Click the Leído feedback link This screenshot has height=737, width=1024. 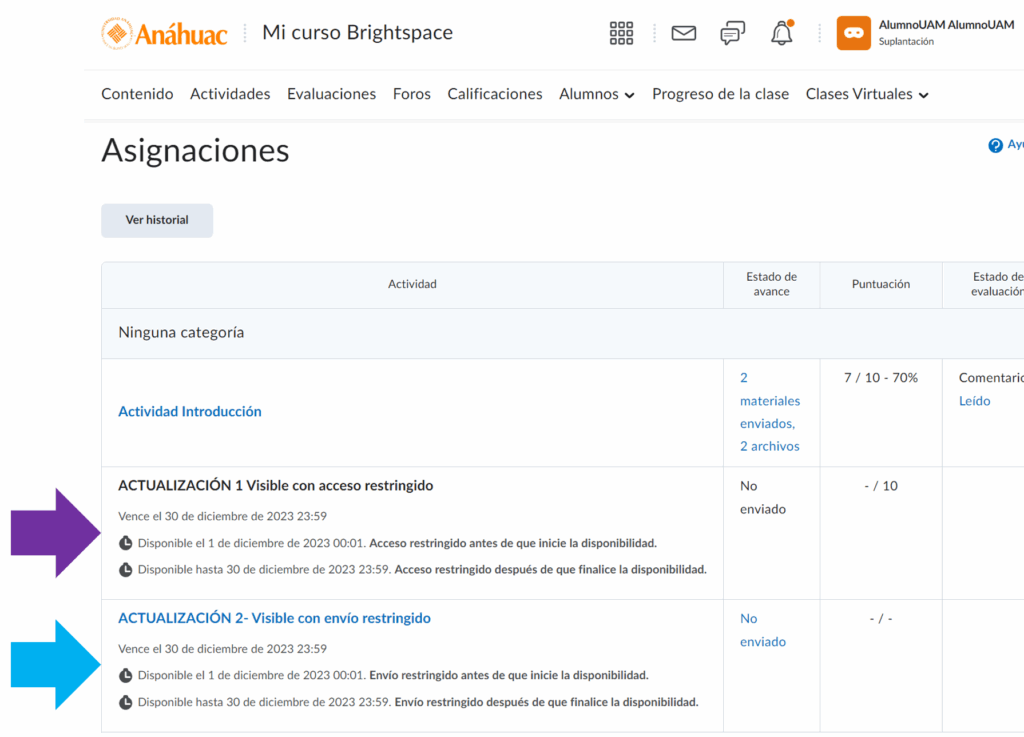tap(974, 401)
